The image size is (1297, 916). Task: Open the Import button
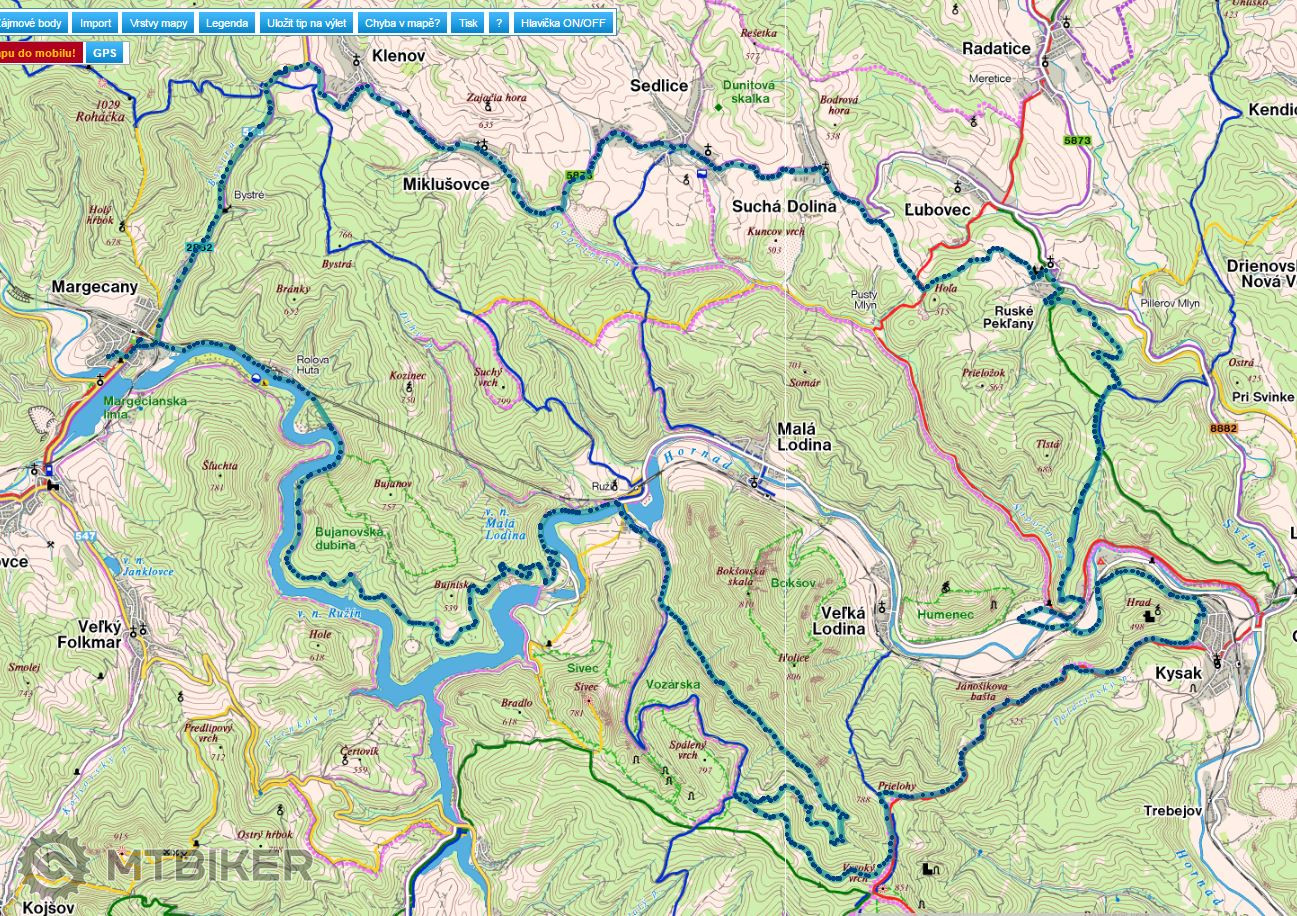[x=96, y=23]
